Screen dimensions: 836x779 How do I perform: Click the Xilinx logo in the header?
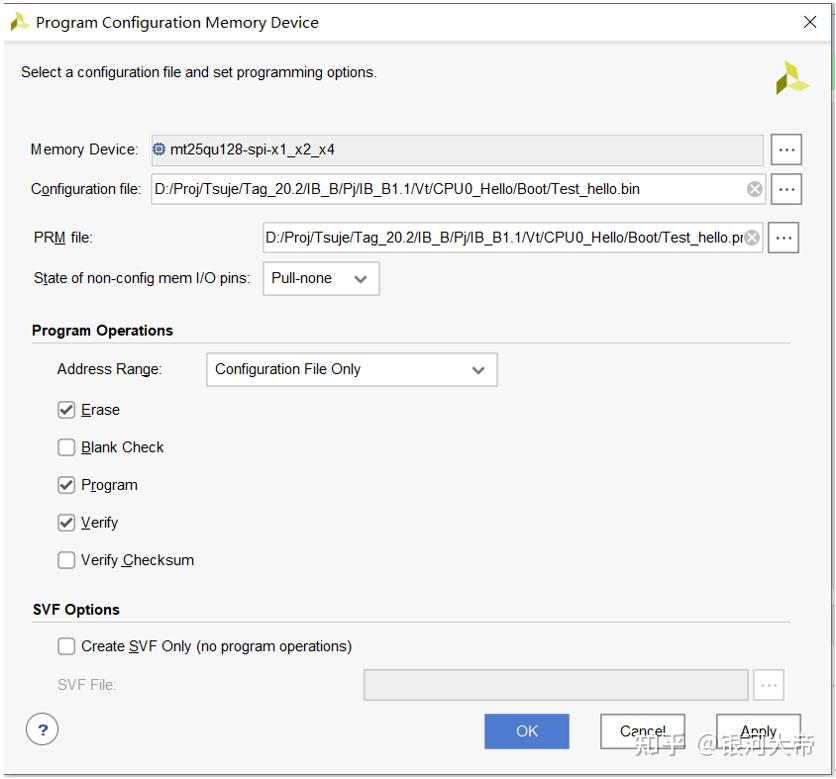click(792, 78)
